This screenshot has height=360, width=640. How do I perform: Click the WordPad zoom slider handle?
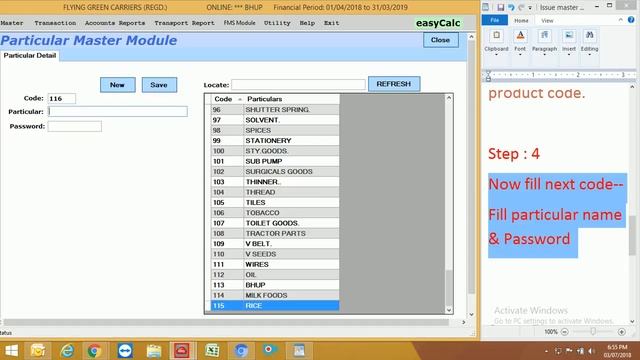coord(593,332)
